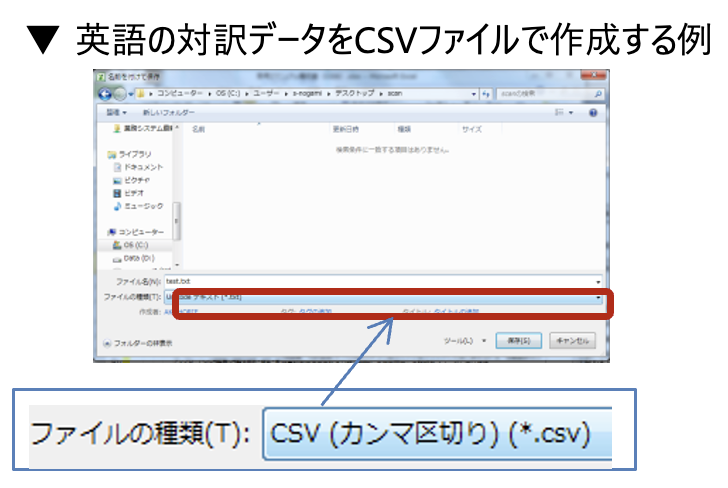Click the 保存(S) save button
This screenshot has width=728, height=488.
[x=519, y=341]
